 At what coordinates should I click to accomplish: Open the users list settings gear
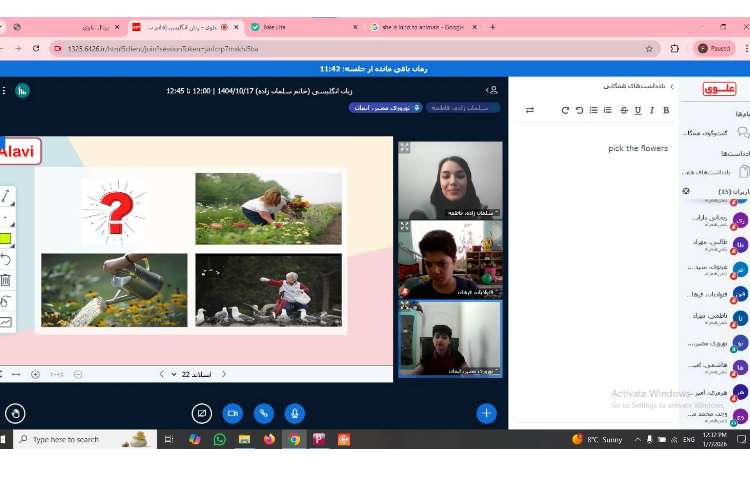point(686,191)
